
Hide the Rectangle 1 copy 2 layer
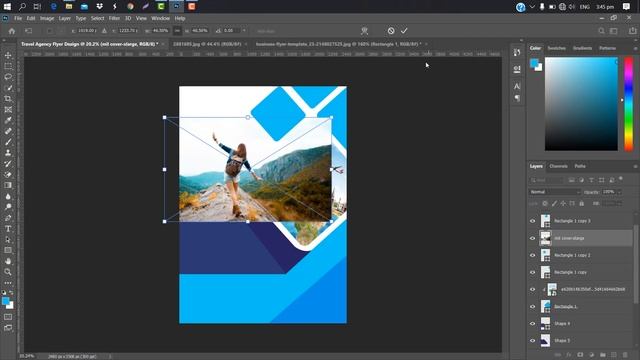[533, 255]
